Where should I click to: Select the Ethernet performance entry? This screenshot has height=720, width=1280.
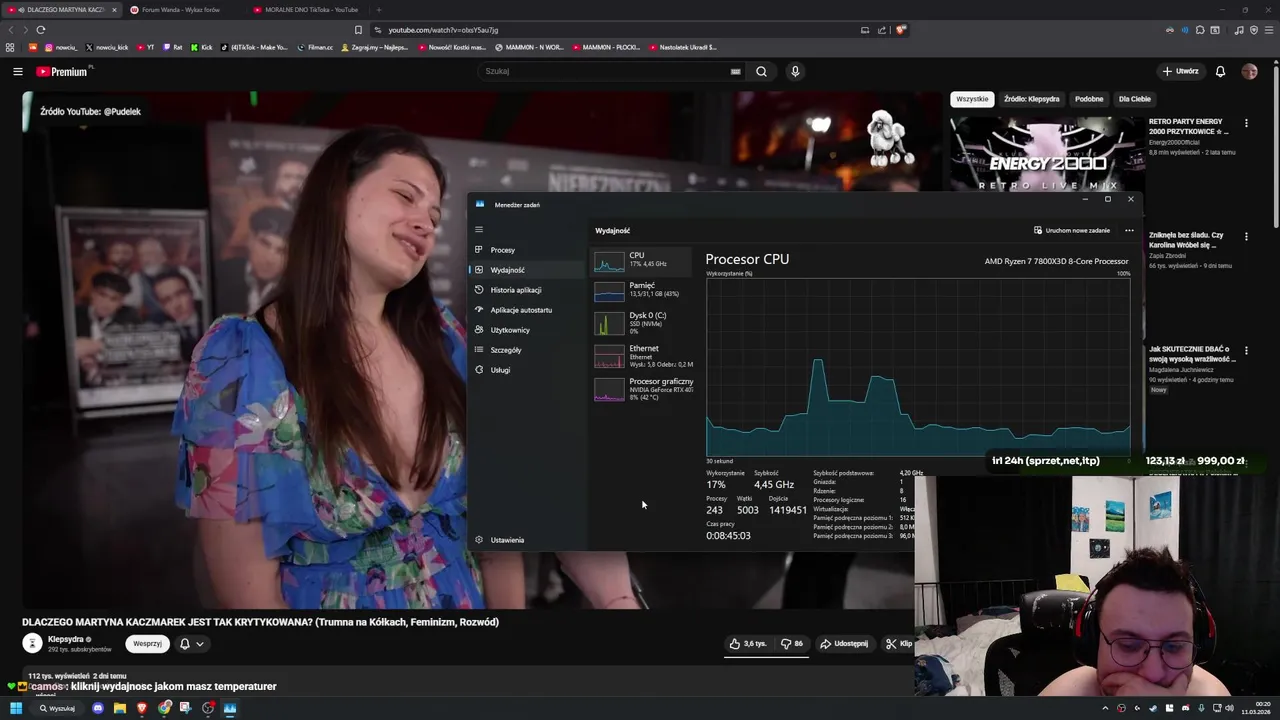coord(641,356)
